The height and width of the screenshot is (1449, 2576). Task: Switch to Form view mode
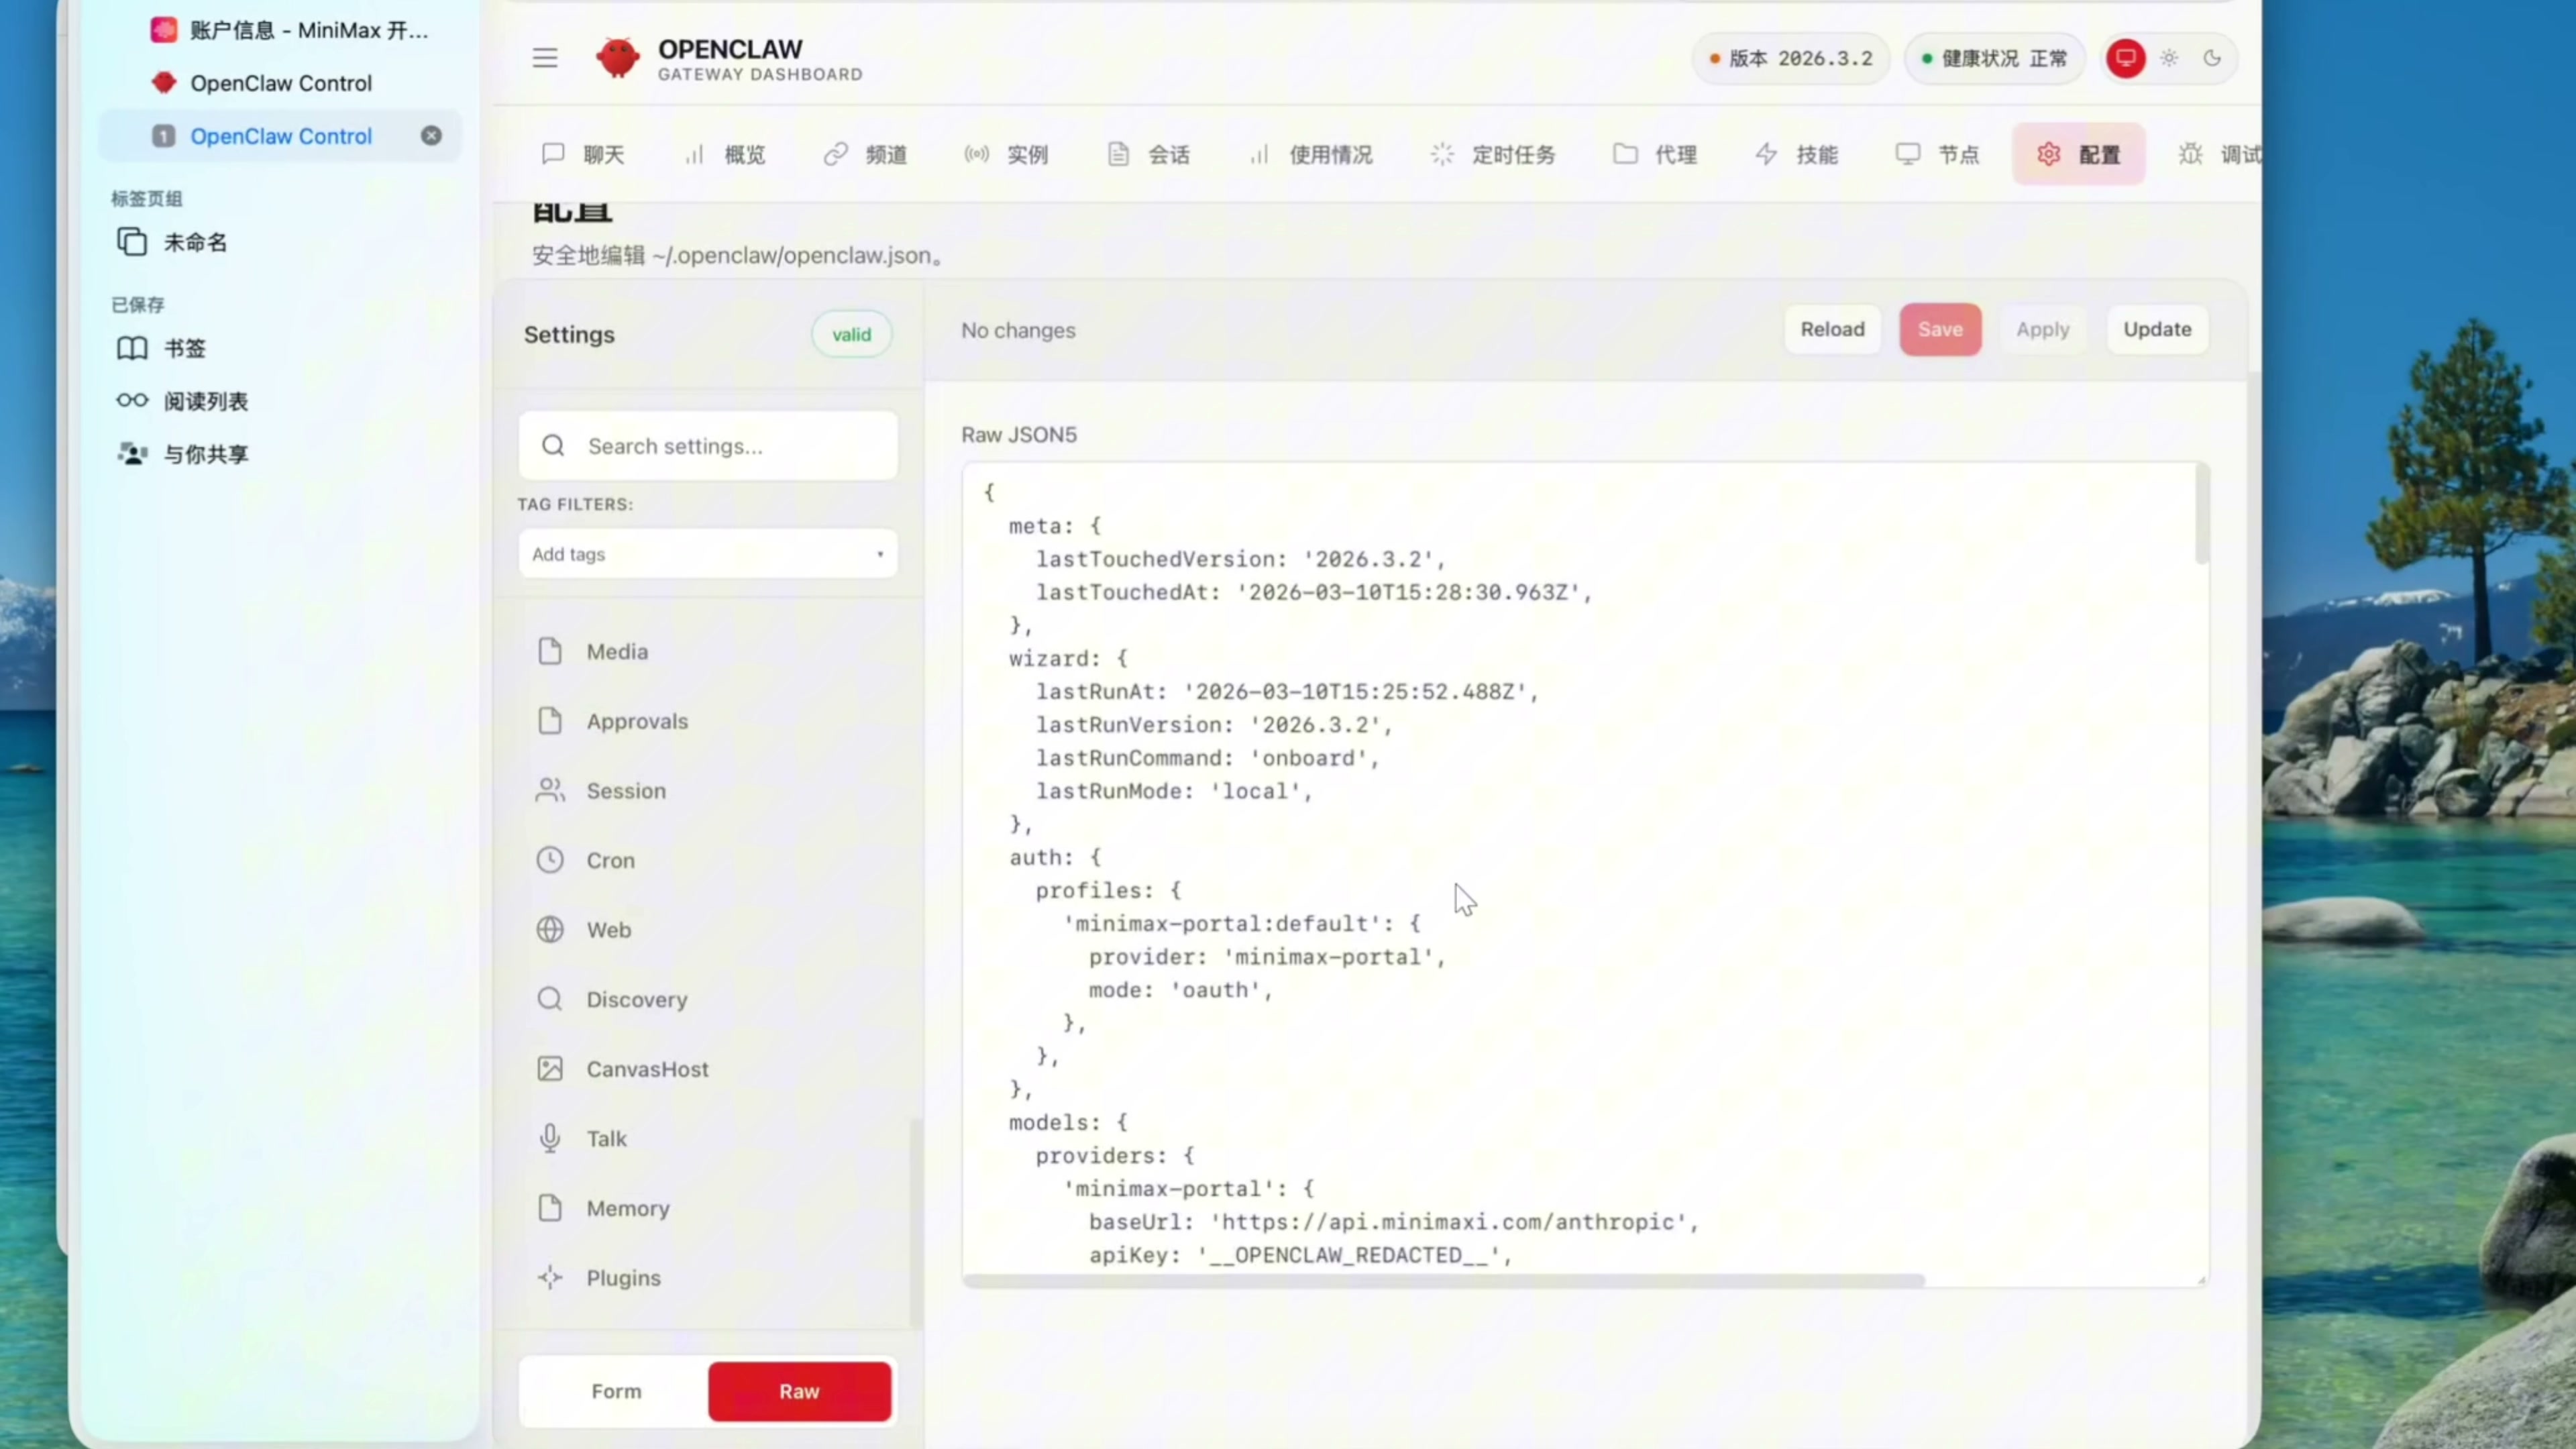[616, 1391]
